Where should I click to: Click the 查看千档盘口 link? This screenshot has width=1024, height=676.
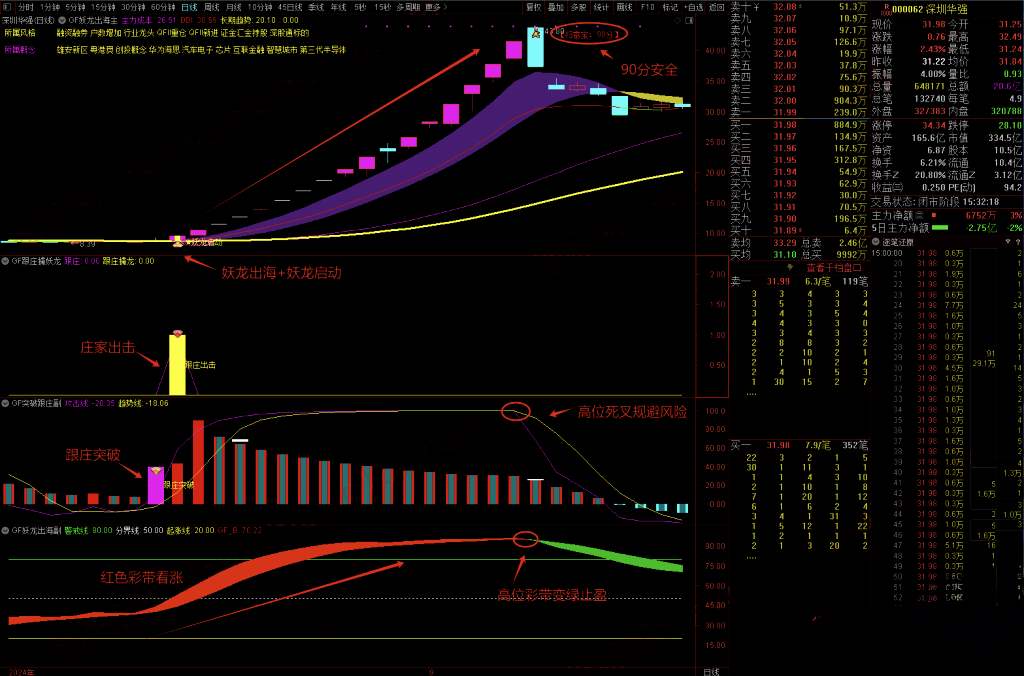click(x=832, y=267)
